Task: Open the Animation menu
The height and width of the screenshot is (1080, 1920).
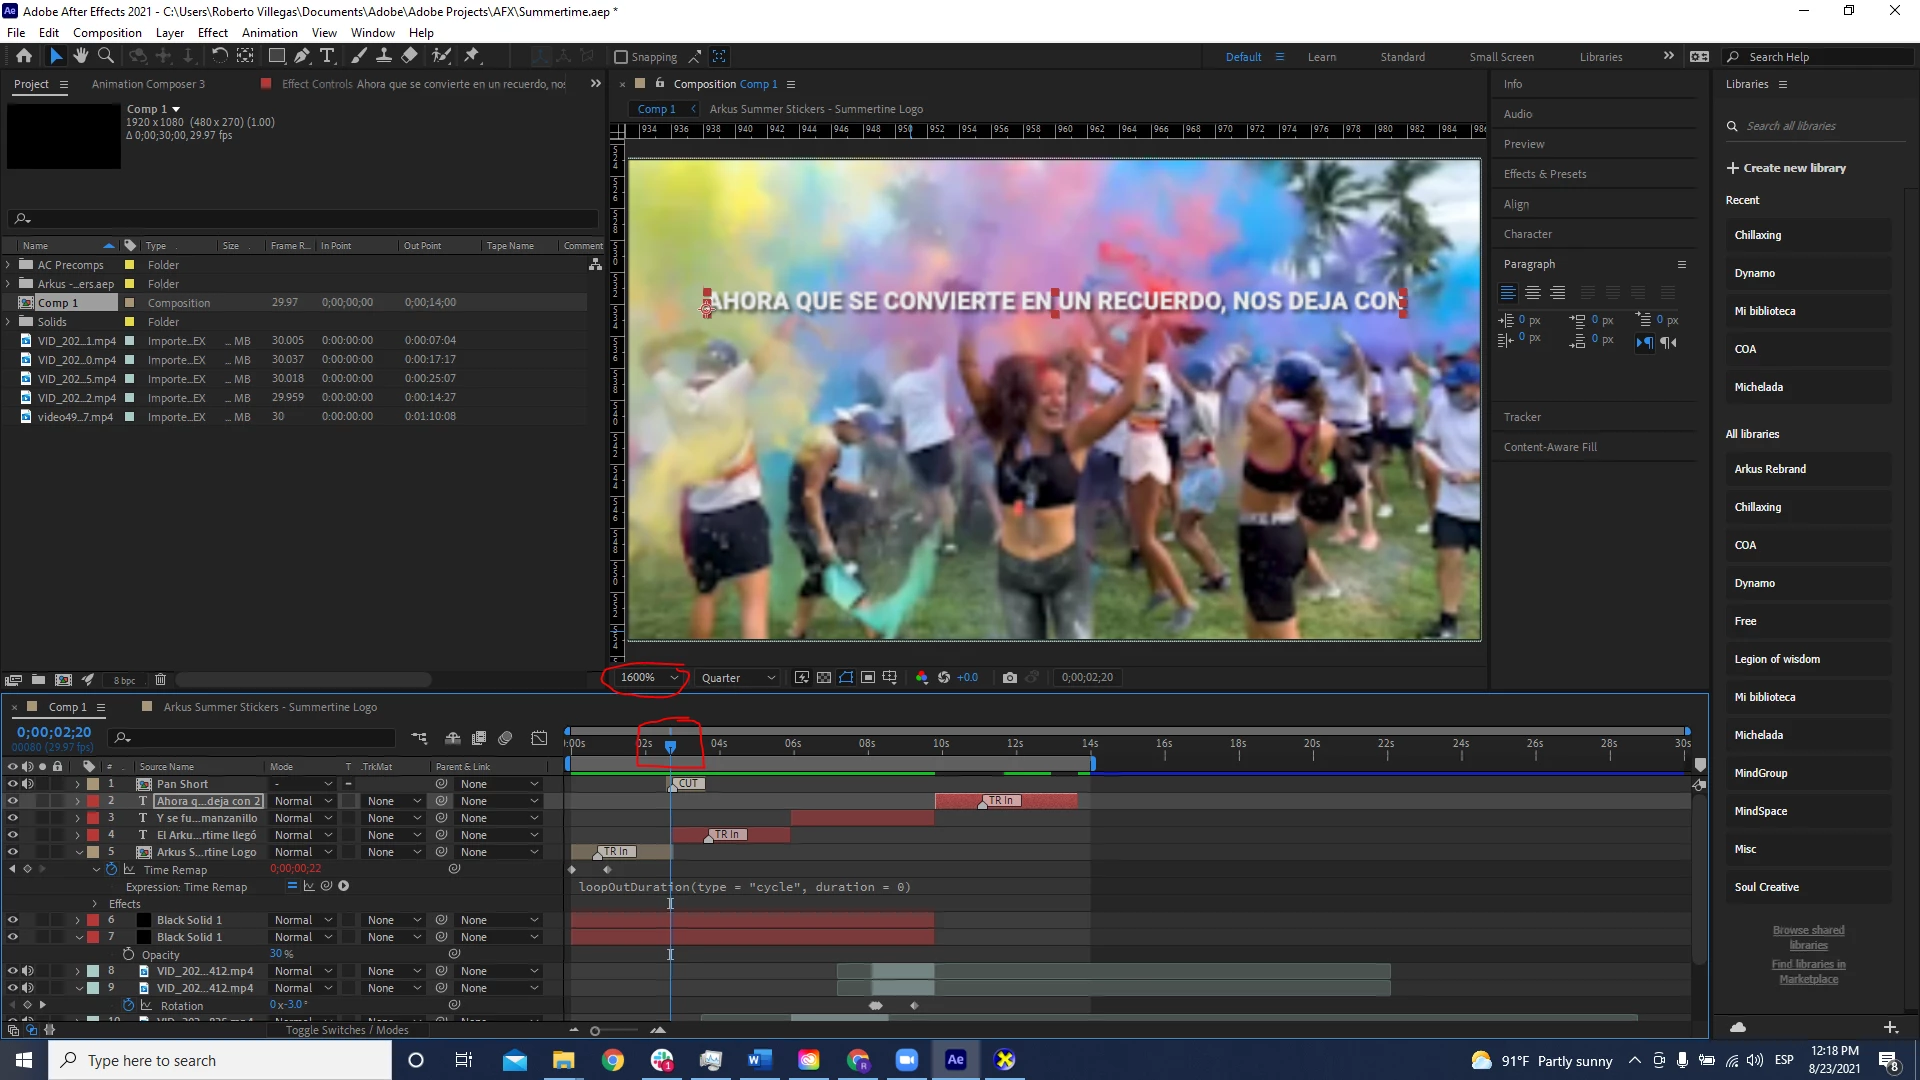Action: [269, 32]
